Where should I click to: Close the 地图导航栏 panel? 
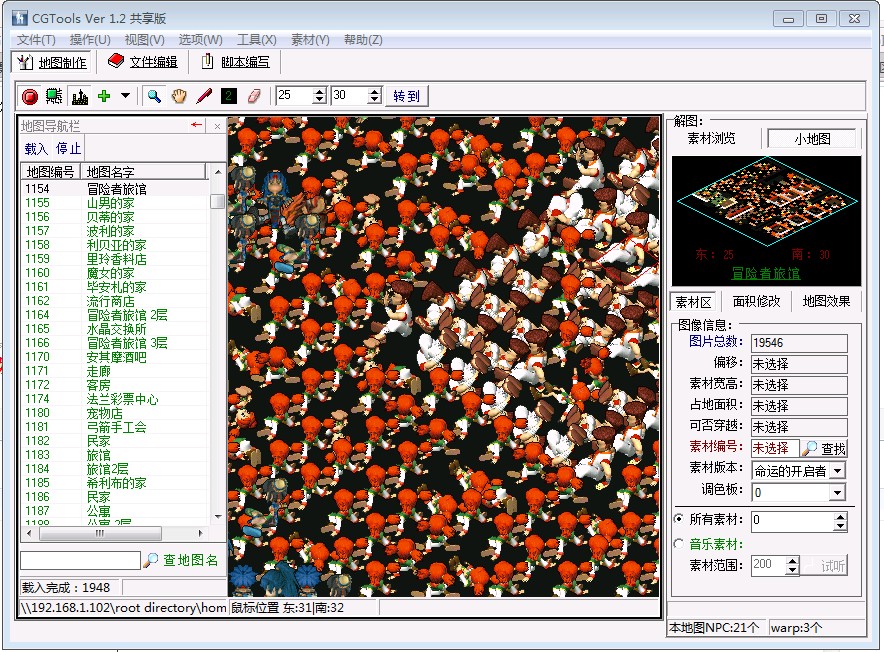click(217, 126)
